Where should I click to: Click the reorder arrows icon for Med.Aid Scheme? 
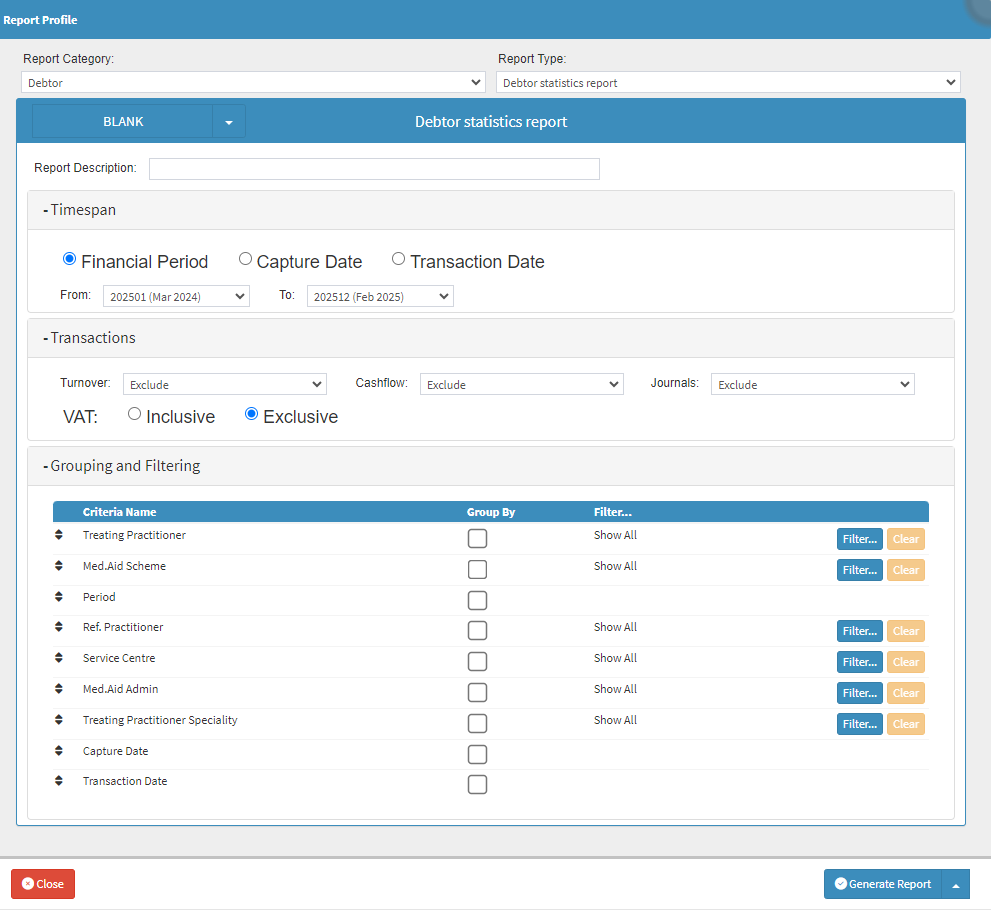pyautogui.click(x=59, y=568)
